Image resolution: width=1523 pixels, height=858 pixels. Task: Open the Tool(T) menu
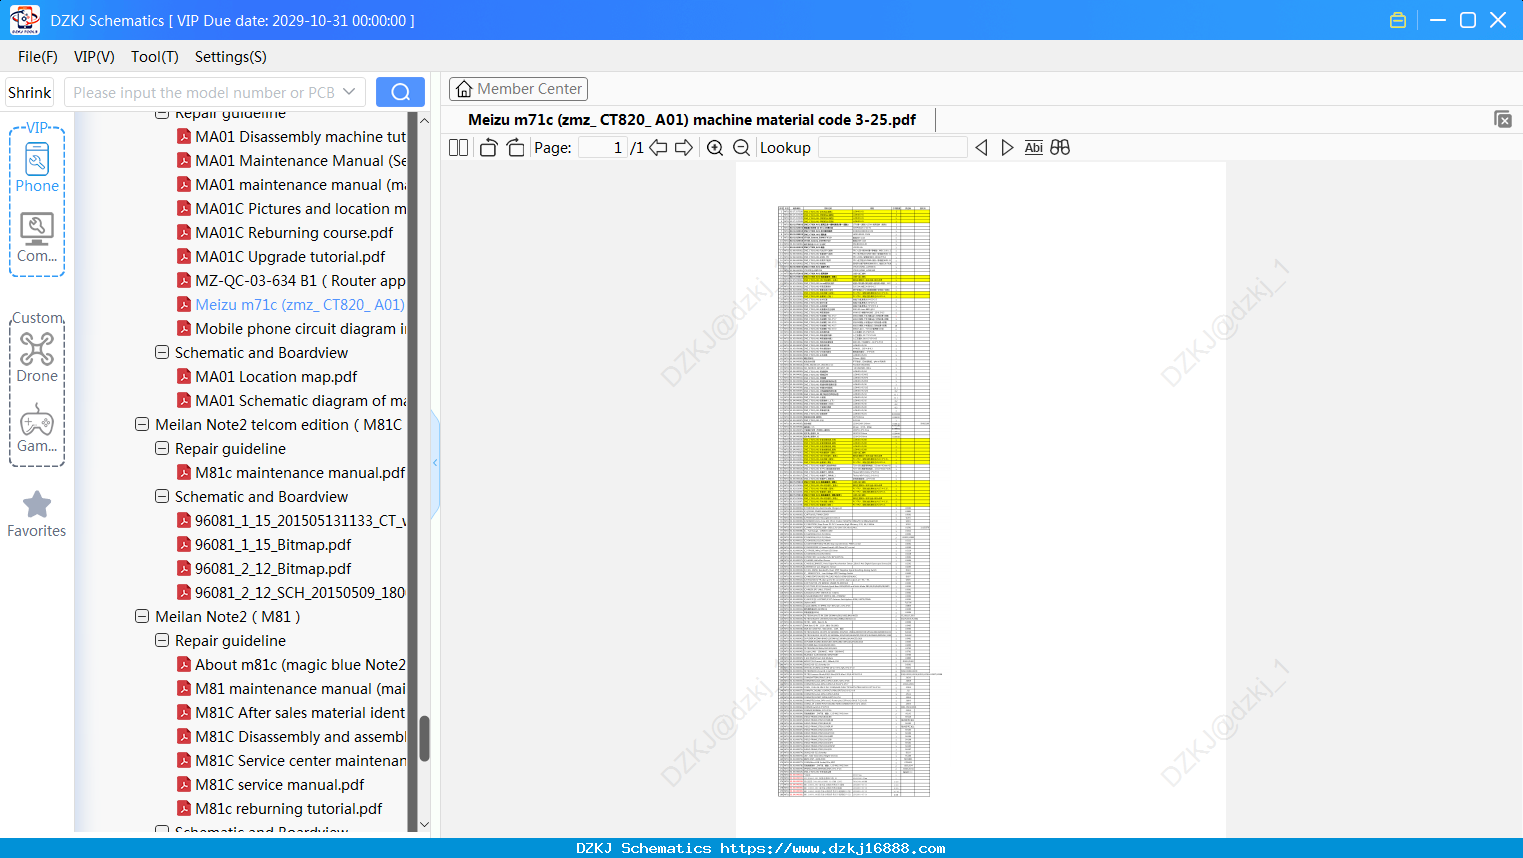click(x=155, y=57)
